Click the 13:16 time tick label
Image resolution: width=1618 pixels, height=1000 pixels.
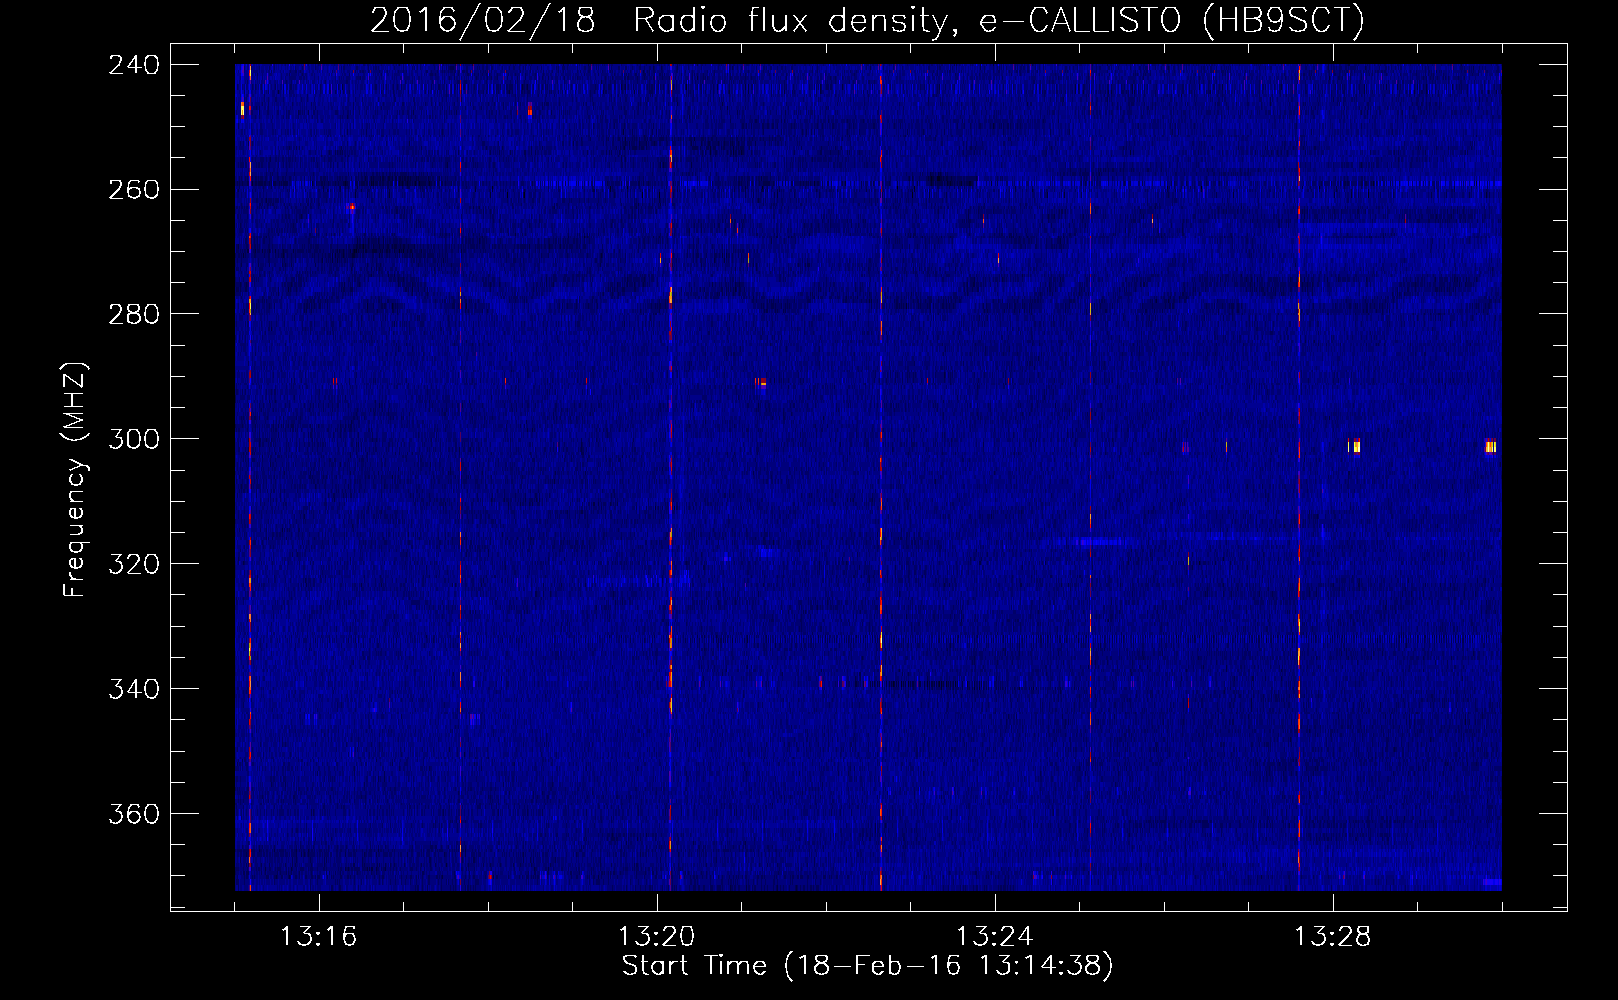(x=319, y=937)
